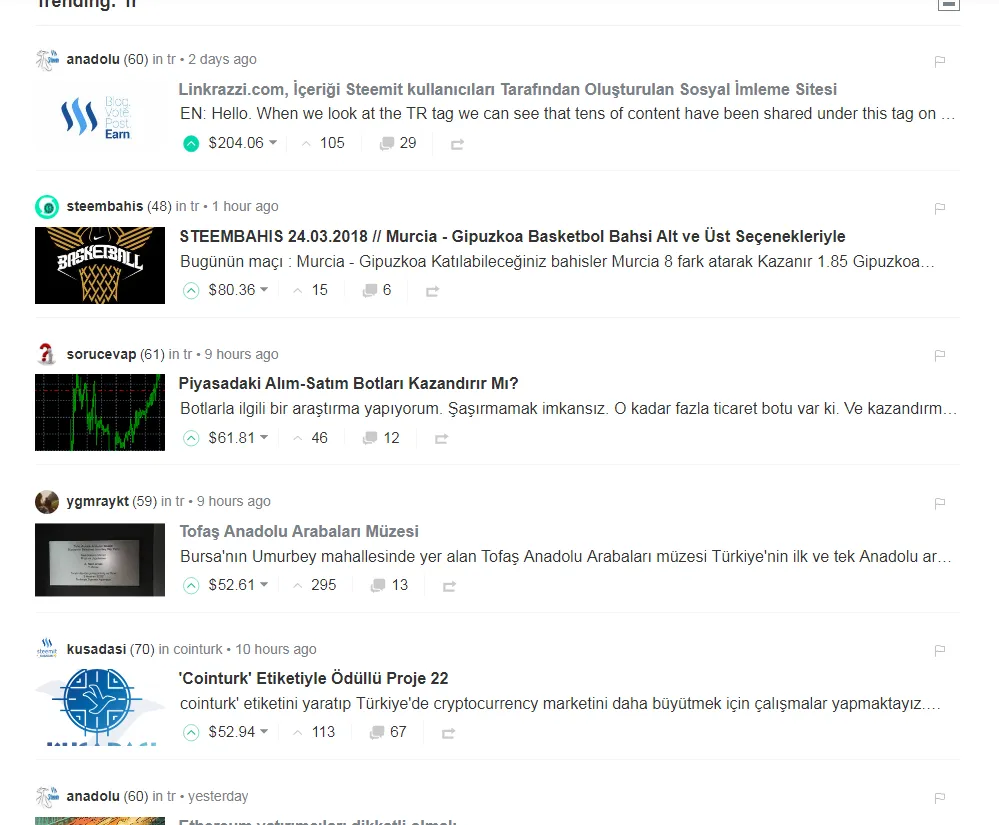
Task: Flag the 'yesterday' post by anadolu
Action: click(x=939, y=798)
